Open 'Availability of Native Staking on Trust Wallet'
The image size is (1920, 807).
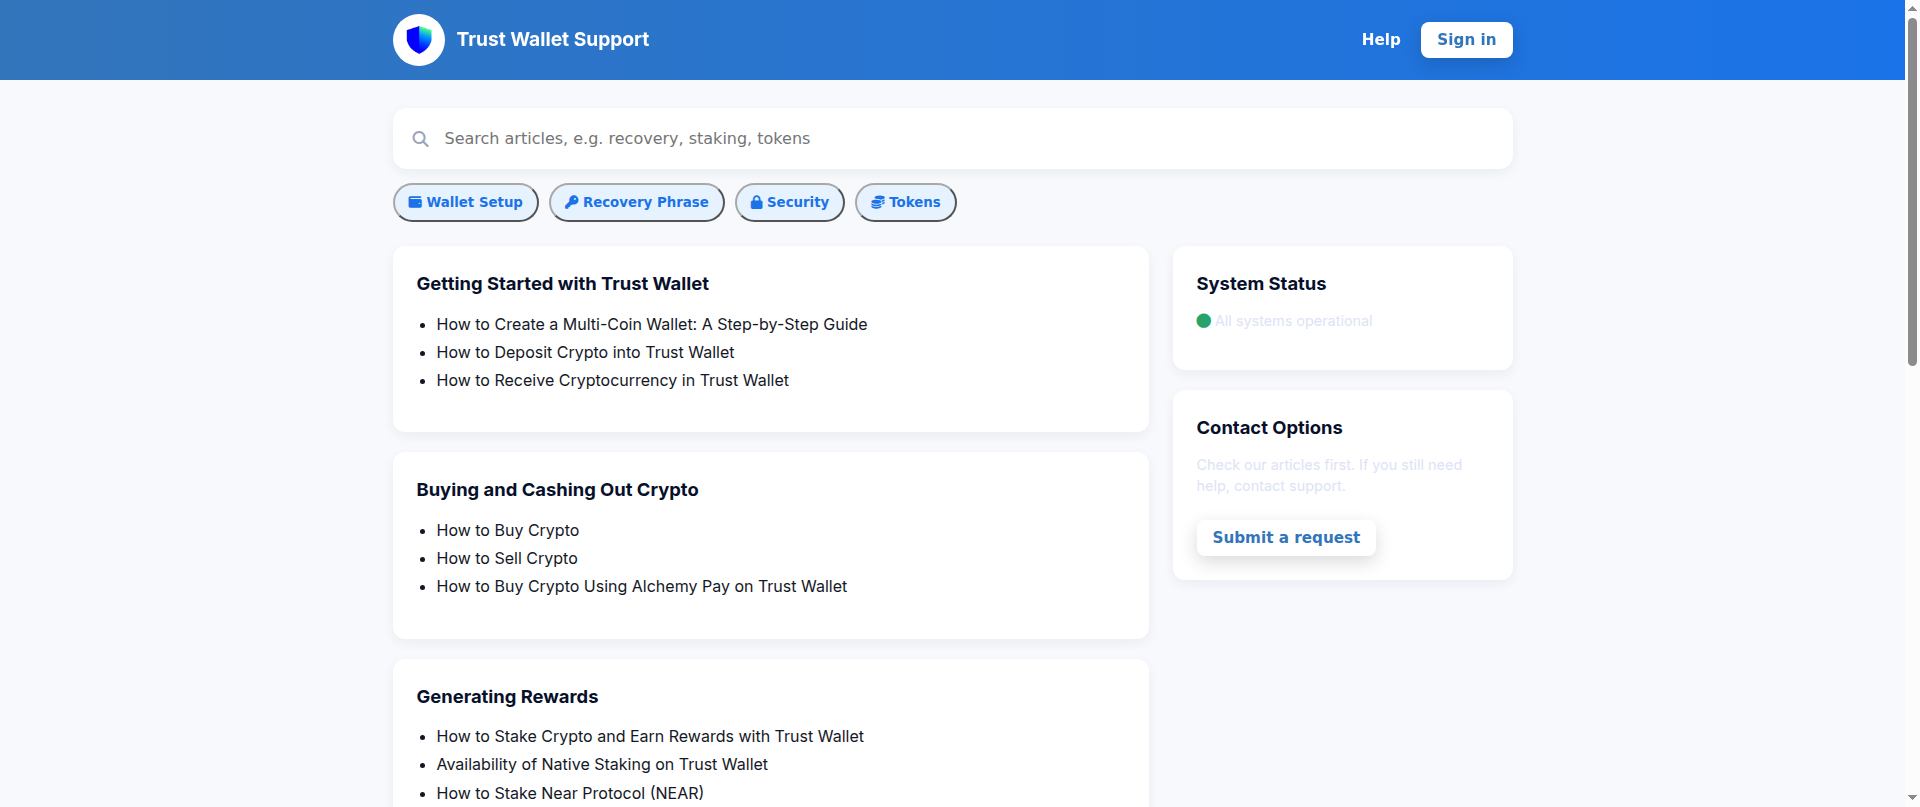click(602, 764)
